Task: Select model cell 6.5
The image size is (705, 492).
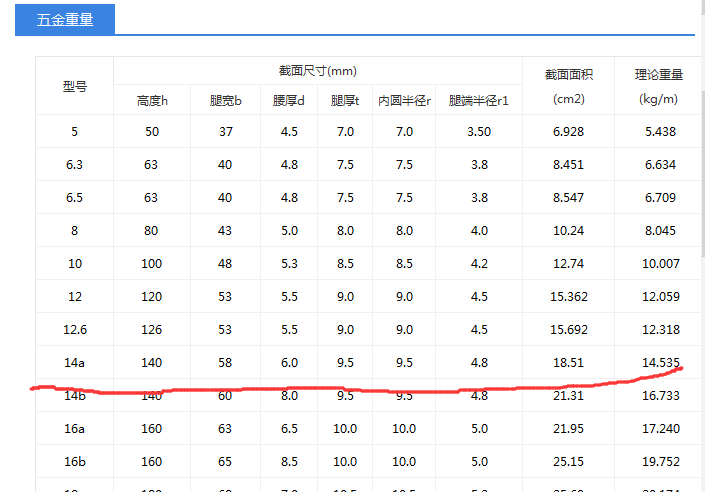Action: pyautogui.click(x=74, y=197)
